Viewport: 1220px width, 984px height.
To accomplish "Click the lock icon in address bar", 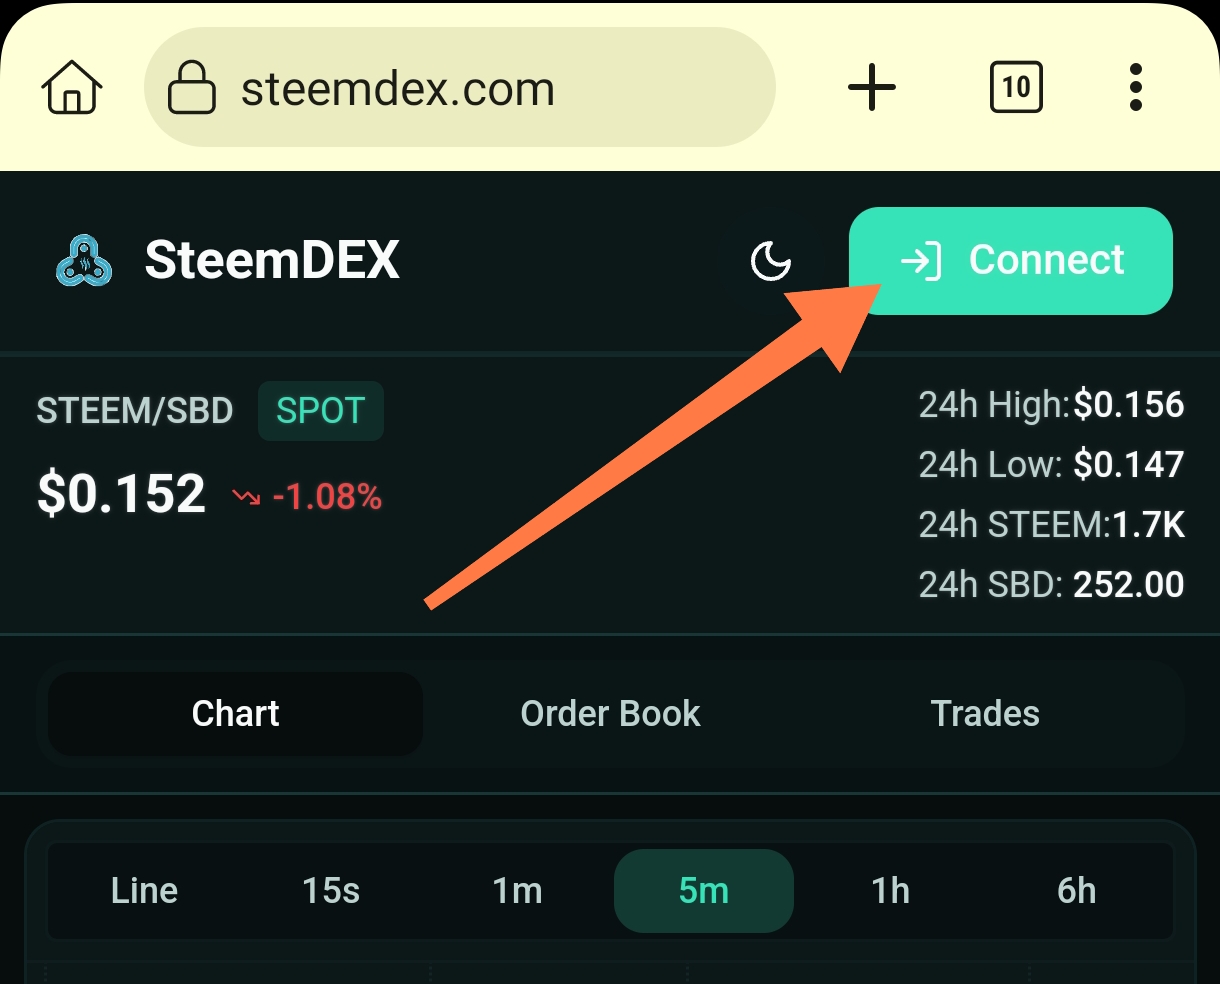I will (191, 88).
